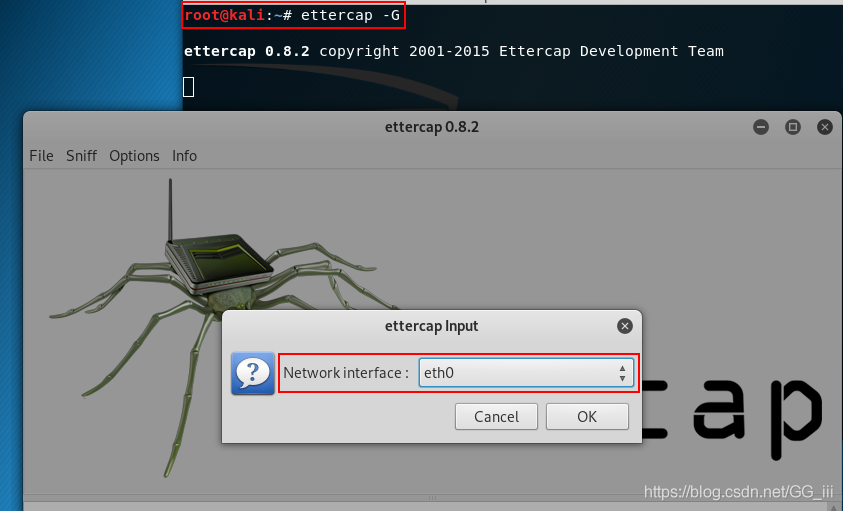Click the combo box up/down arrows
This screenshot has height=511, width=843.
622,373
